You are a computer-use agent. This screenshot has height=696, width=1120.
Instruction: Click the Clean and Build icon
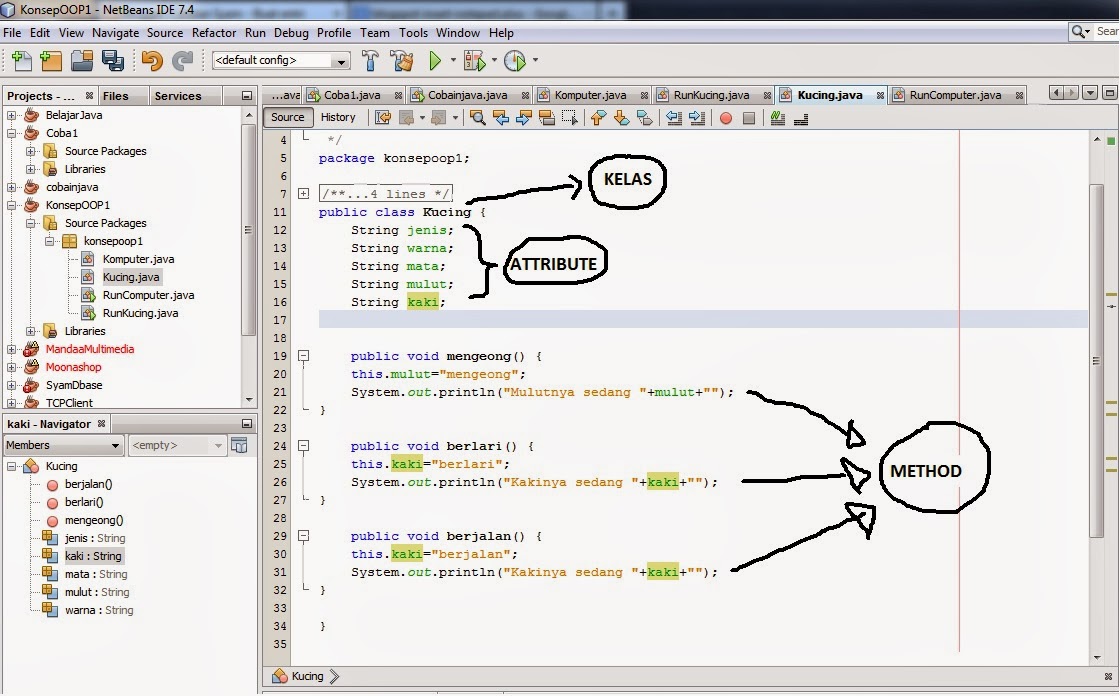402,61
